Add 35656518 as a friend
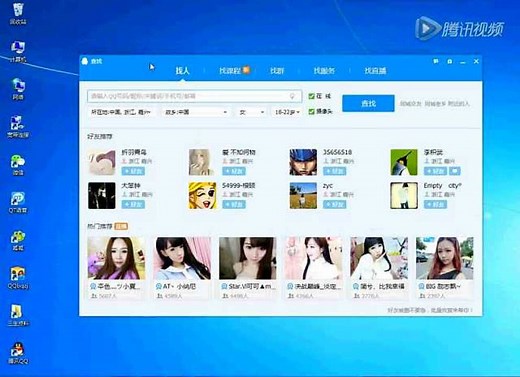This screenshot has height=377, width=520. (335, 171)
